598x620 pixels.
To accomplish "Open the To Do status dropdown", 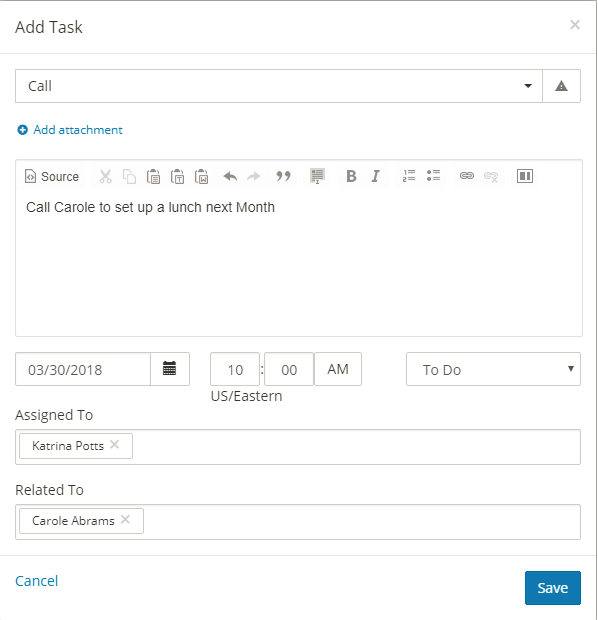I will 493,369.
